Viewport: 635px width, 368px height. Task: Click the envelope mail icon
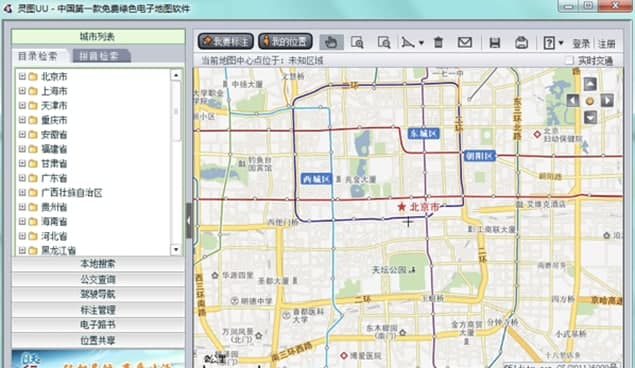[465, 42]
